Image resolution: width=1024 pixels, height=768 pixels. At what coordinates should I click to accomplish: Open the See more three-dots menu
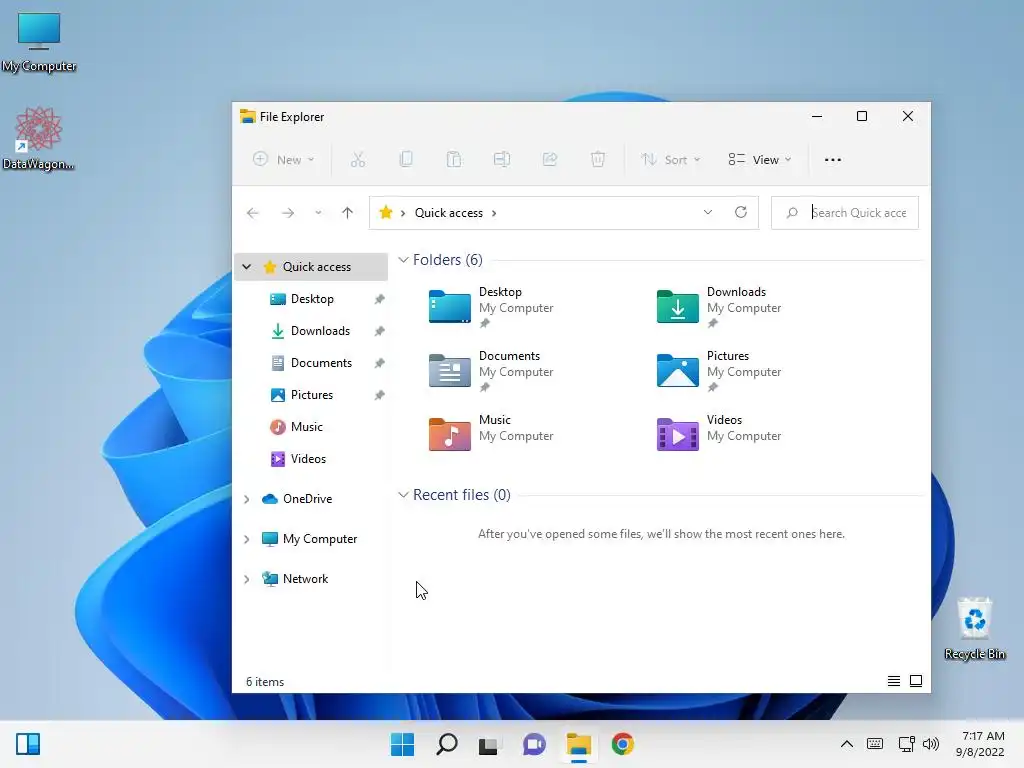tap(833, 159)
